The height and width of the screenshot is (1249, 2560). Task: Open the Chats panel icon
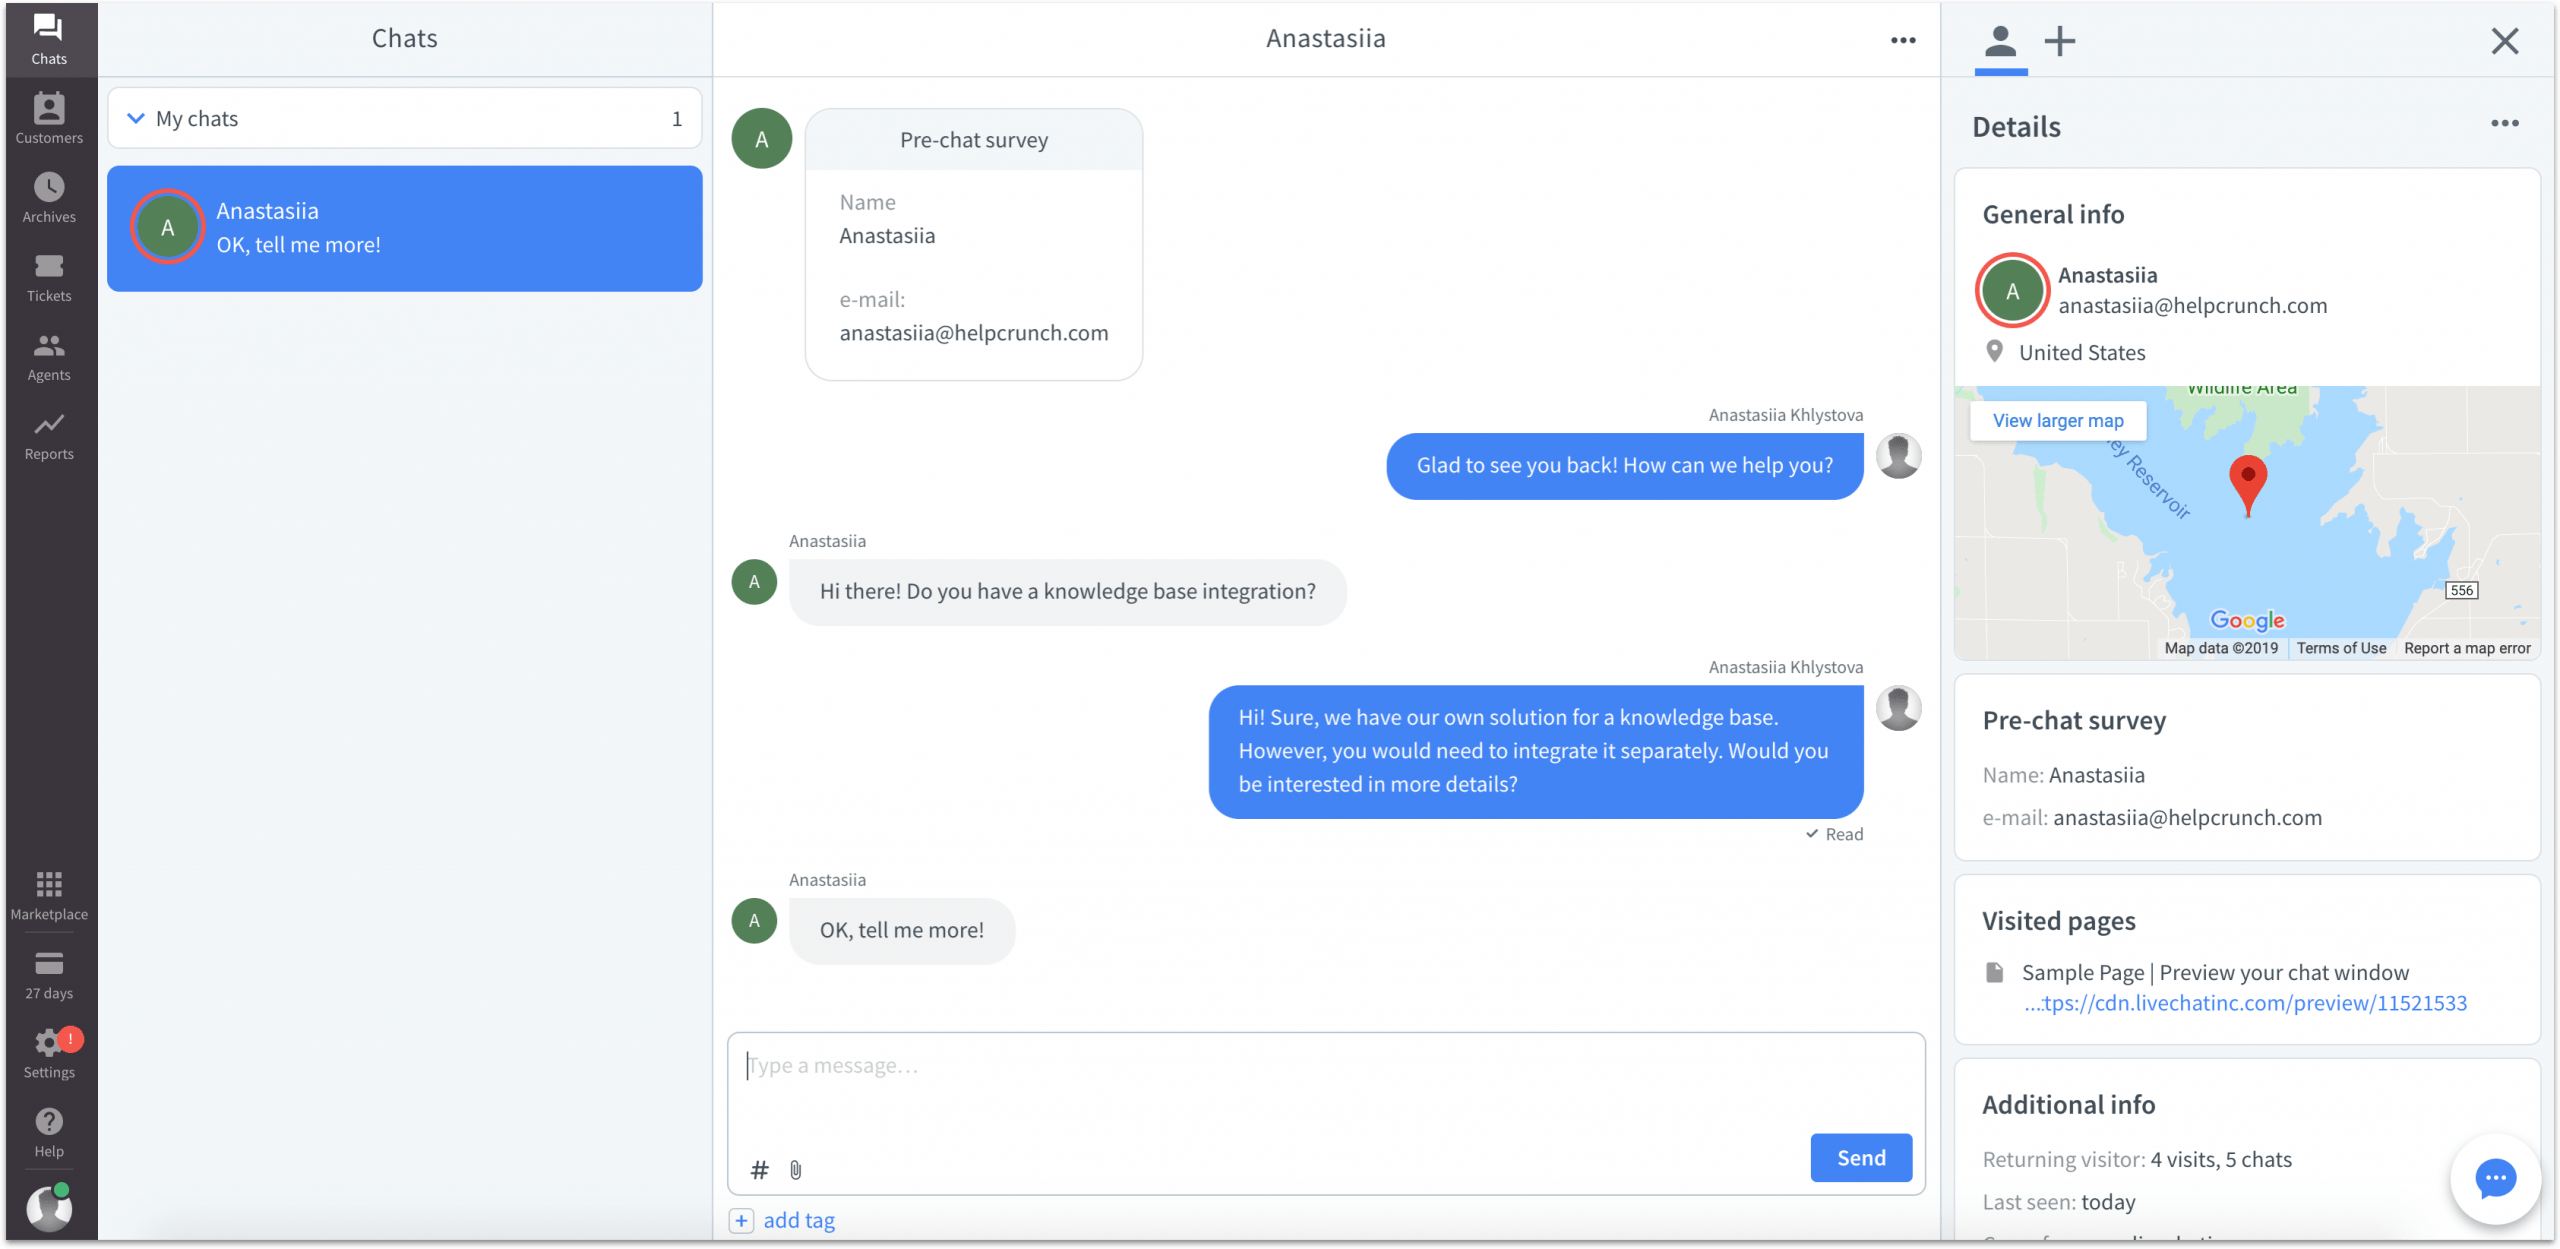tap(47, 41)
